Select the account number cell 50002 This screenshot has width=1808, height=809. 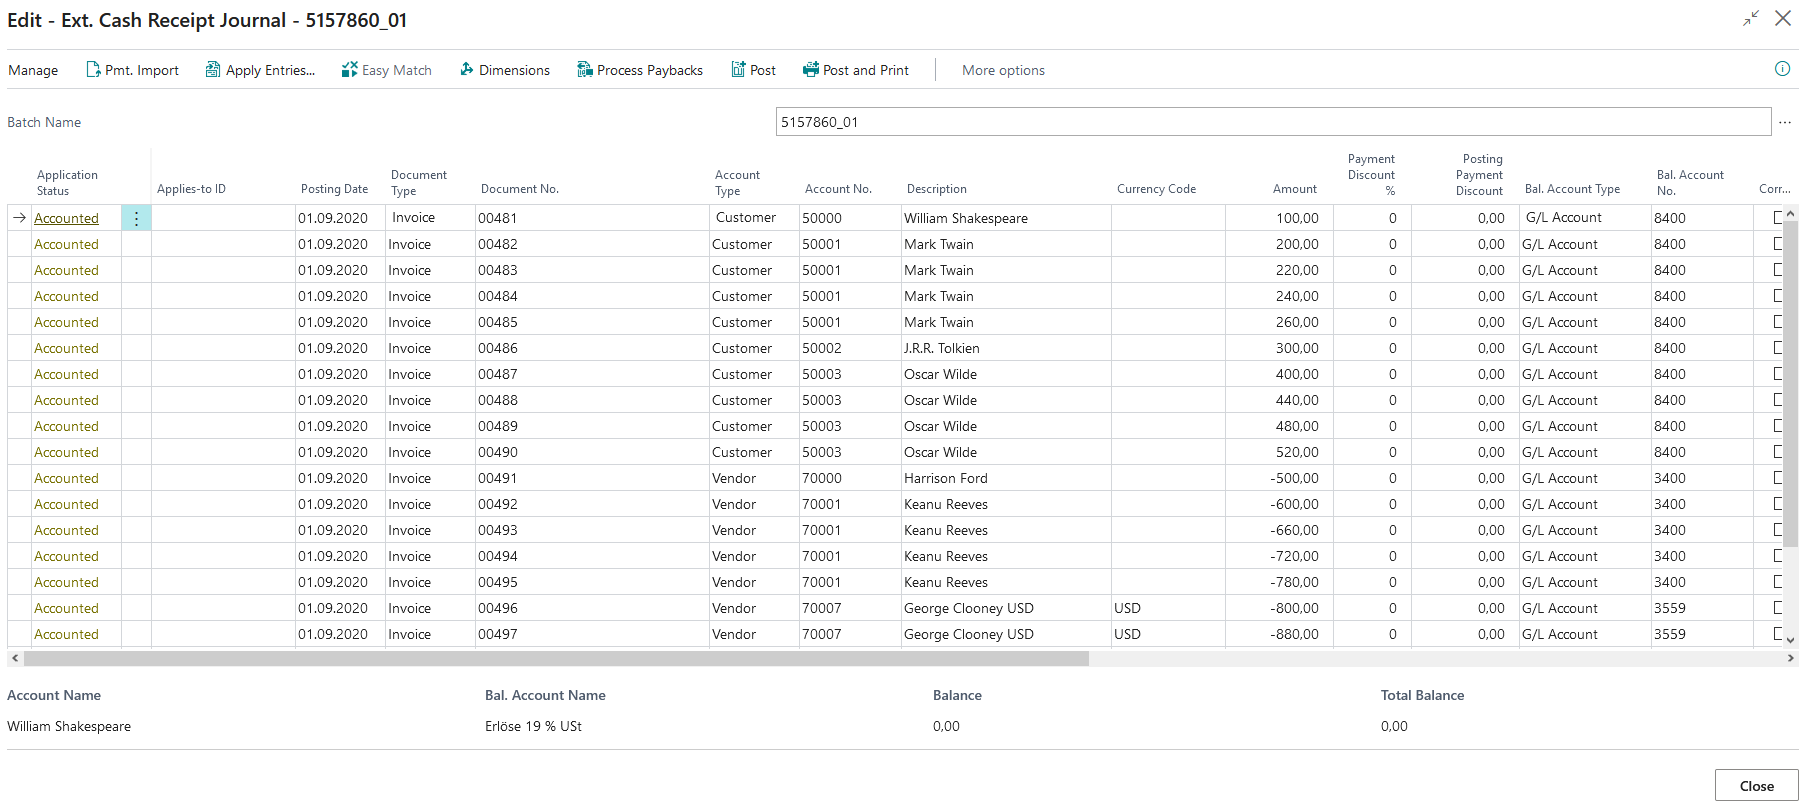click(x=850, y=348)
